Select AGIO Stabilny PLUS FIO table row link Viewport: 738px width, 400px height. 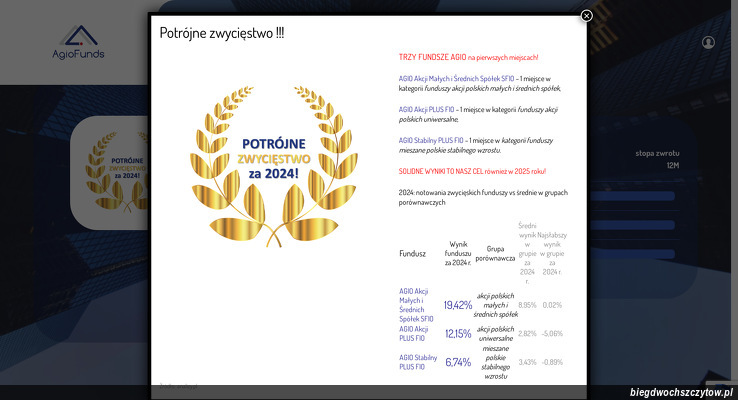click(418, 362)
